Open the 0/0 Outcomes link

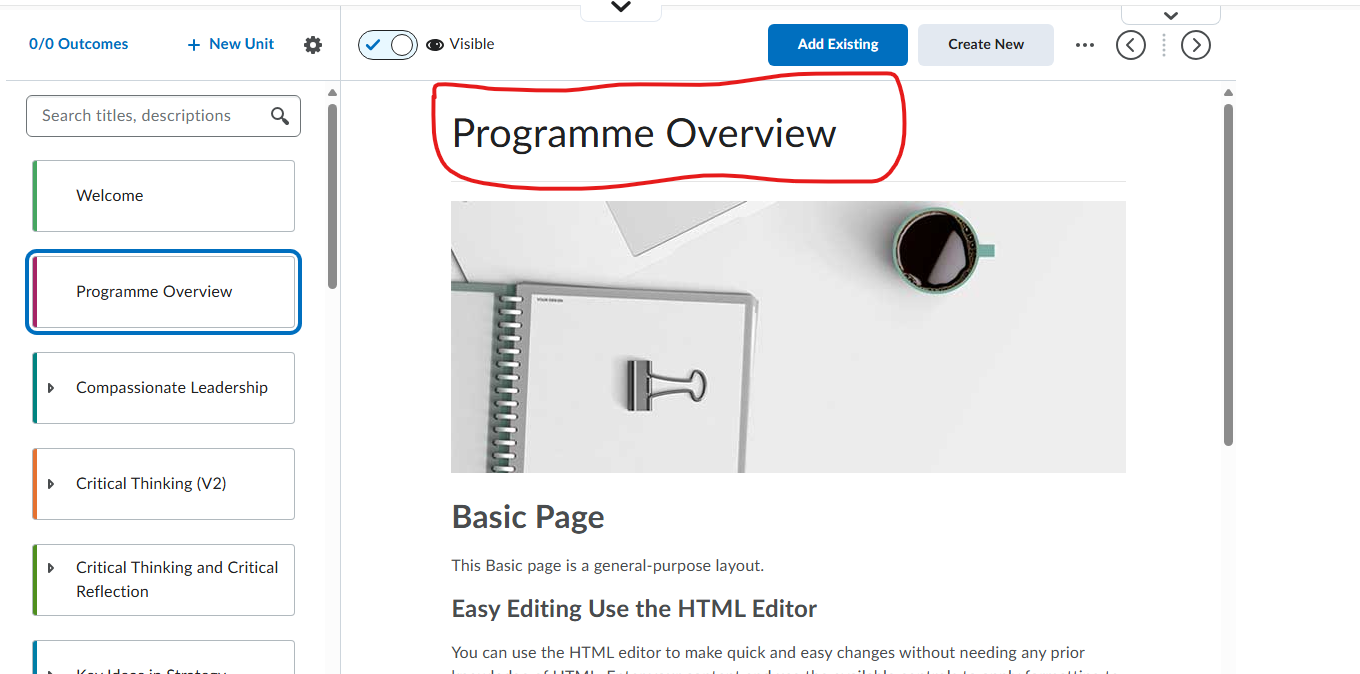79,44
